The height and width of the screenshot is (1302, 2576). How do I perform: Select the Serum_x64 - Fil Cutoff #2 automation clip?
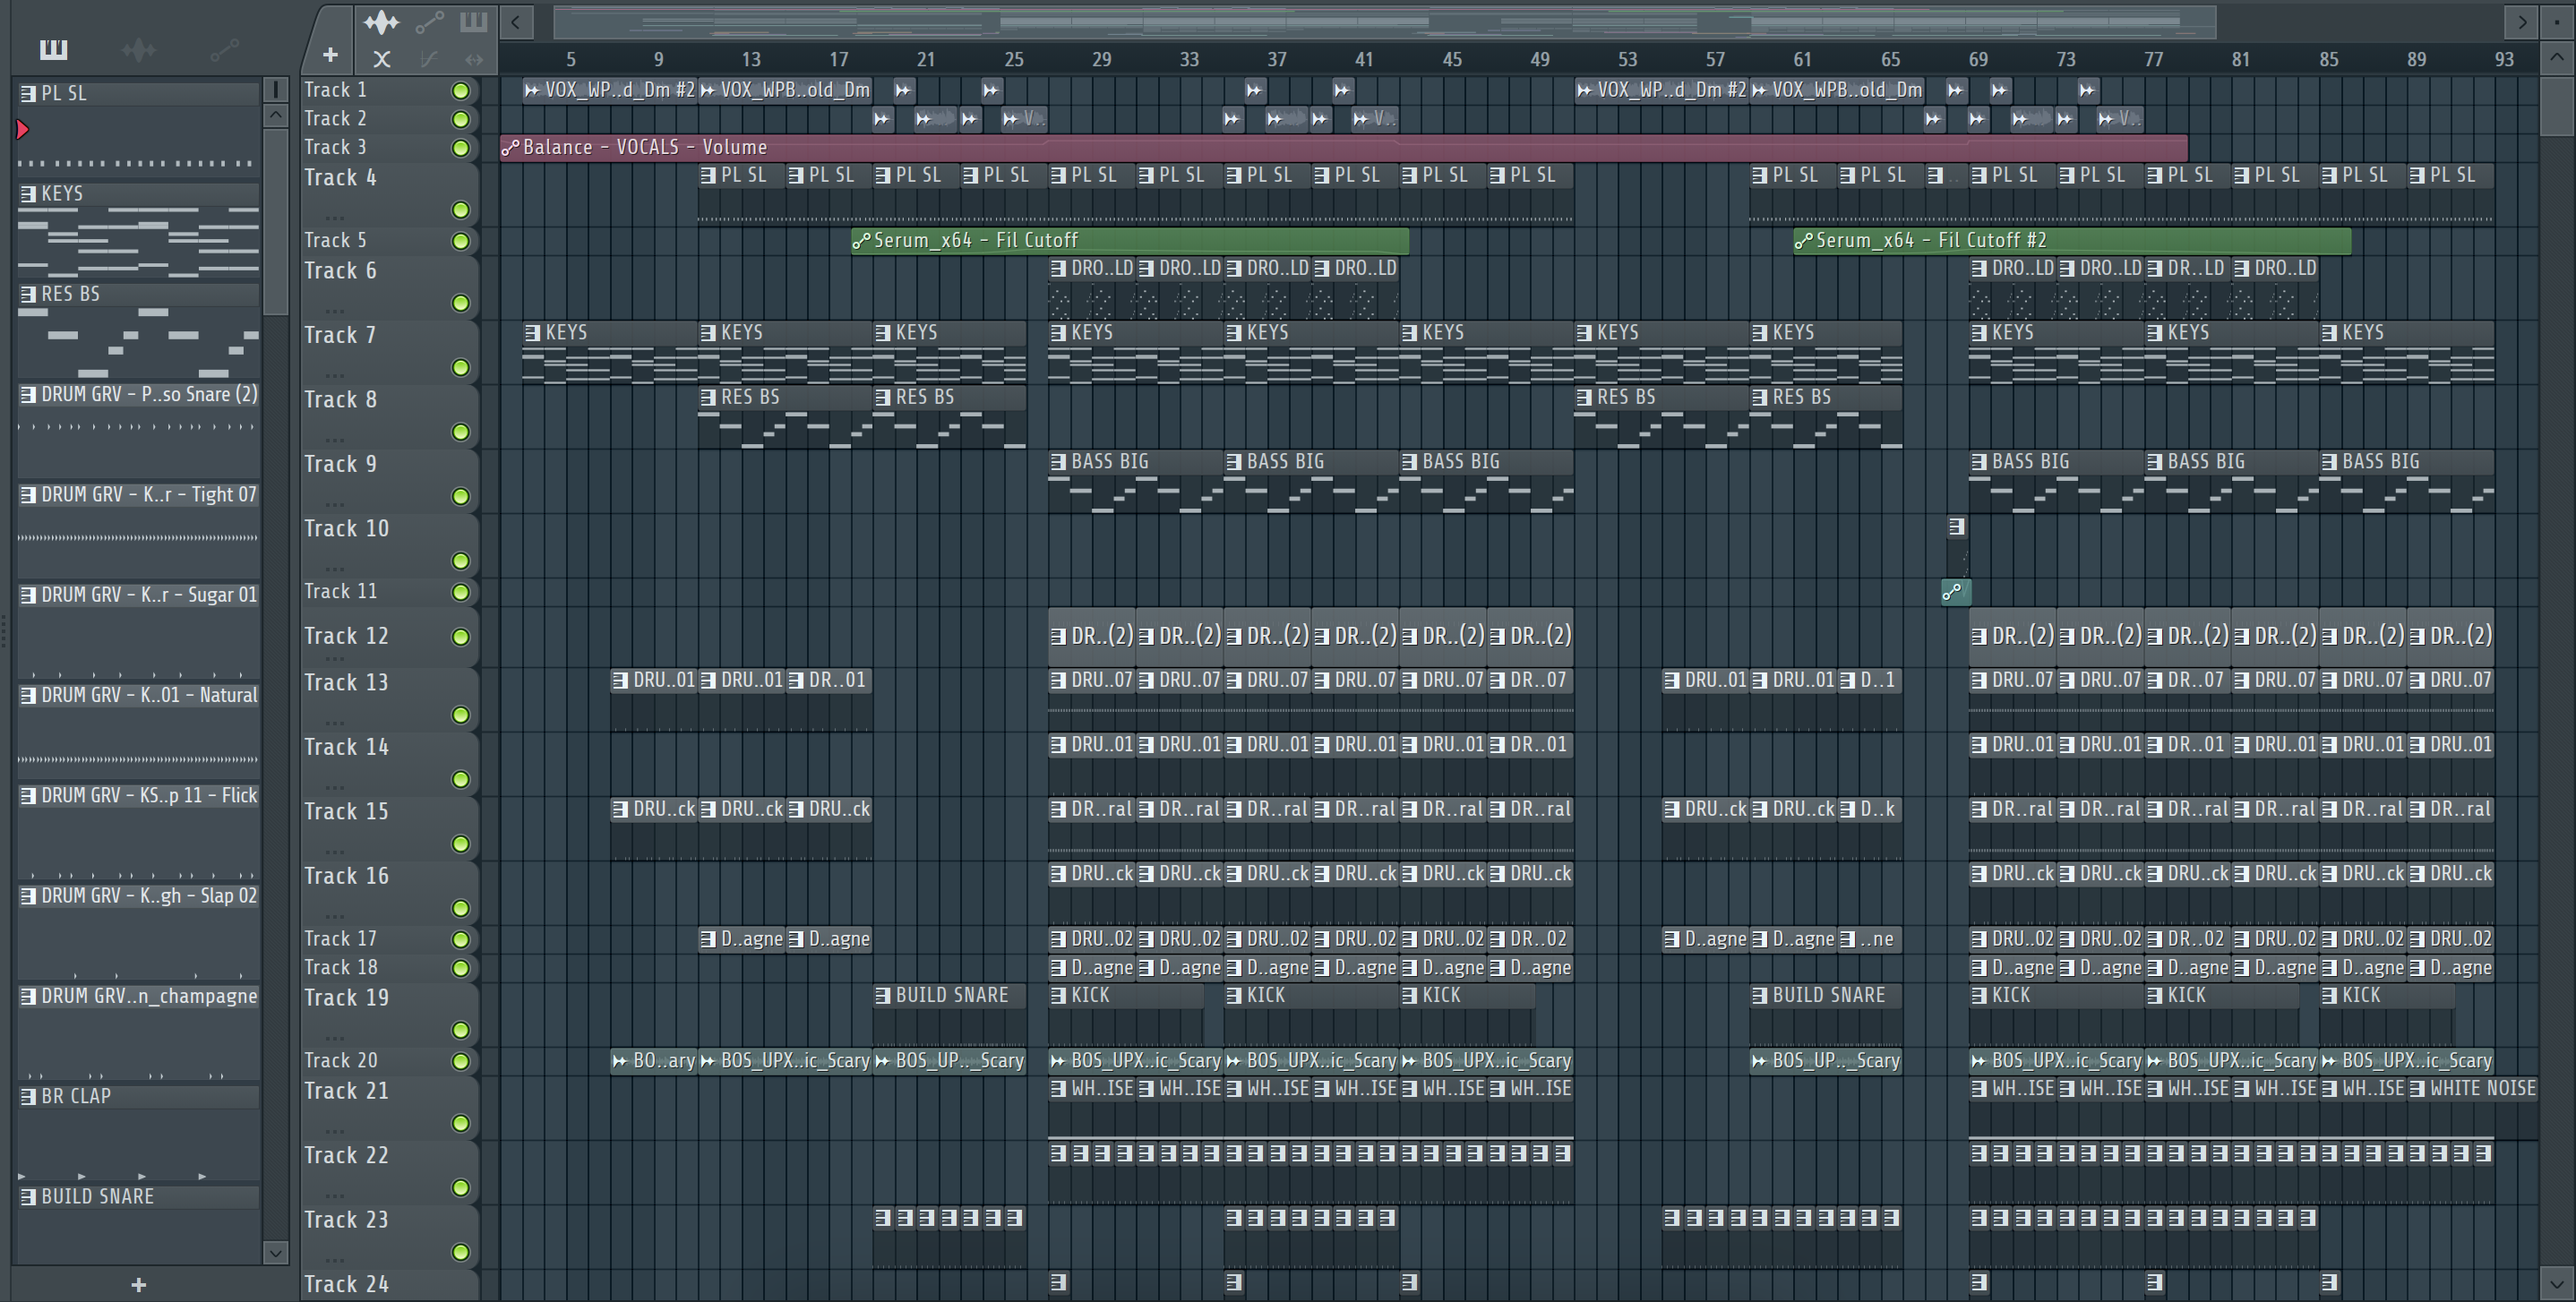click(2071, 240)
